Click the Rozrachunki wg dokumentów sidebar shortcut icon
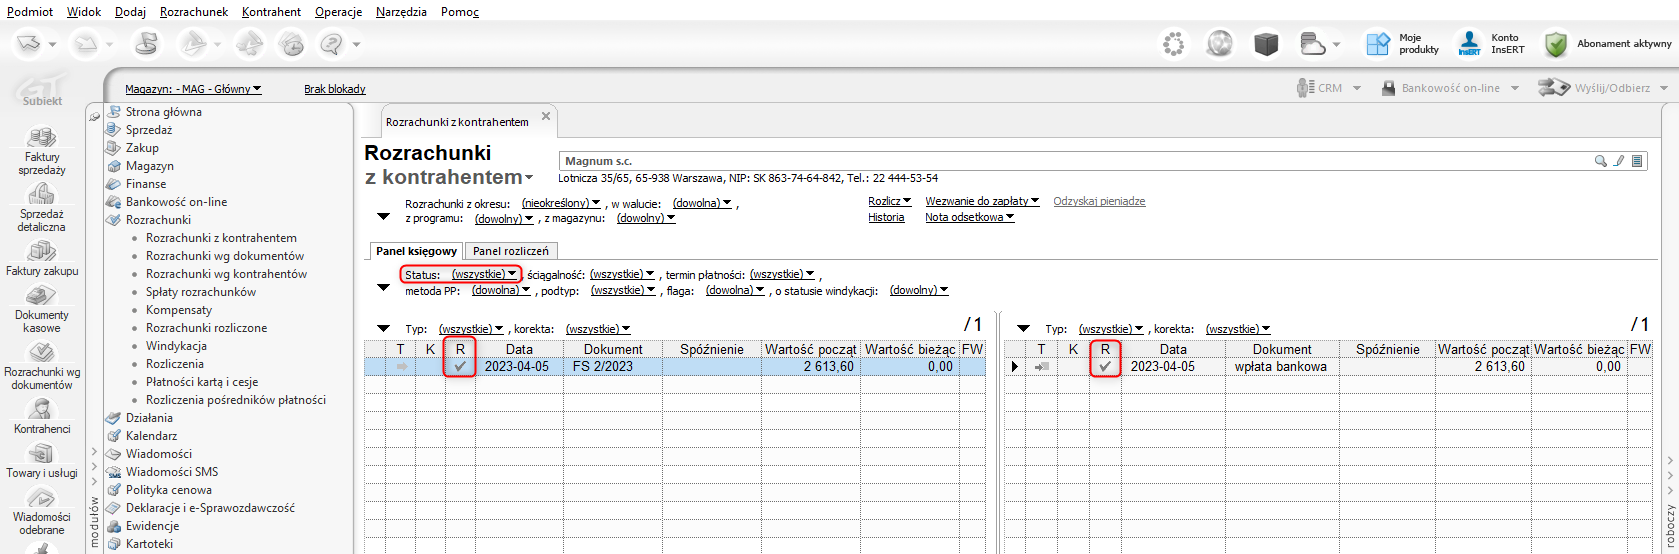The width and height of the screenshot is (1679, 554). [x=41, y=352]
